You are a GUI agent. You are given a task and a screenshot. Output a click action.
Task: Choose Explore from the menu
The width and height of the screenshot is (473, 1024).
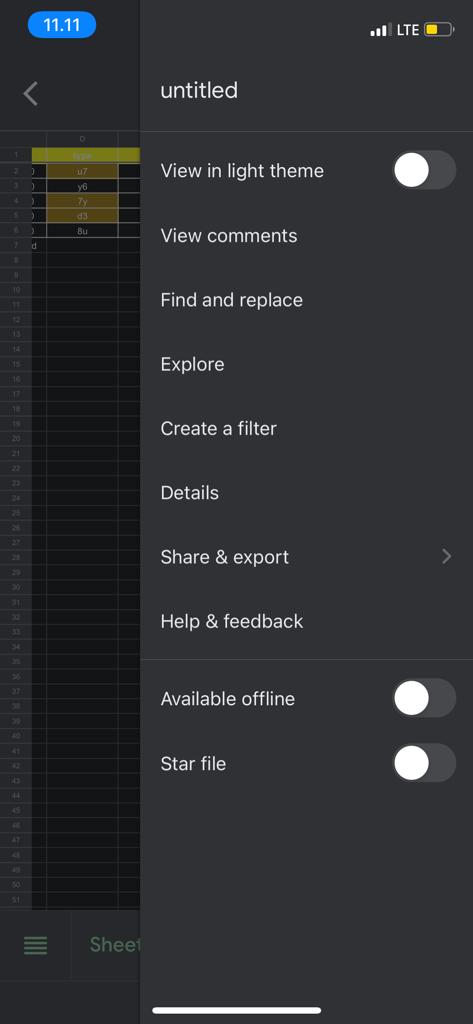point(192,364)
